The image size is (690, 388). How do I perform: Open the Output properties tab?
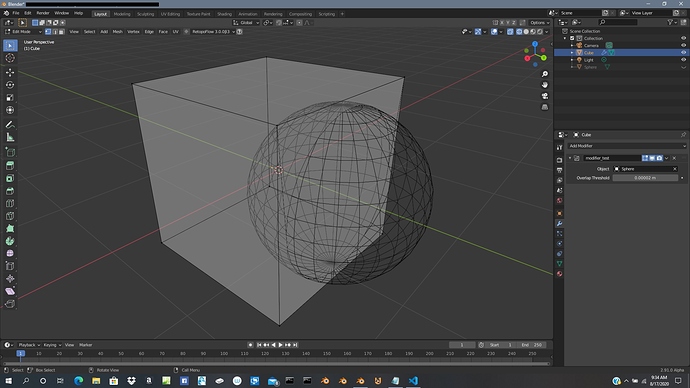click(x=559, y=170)
